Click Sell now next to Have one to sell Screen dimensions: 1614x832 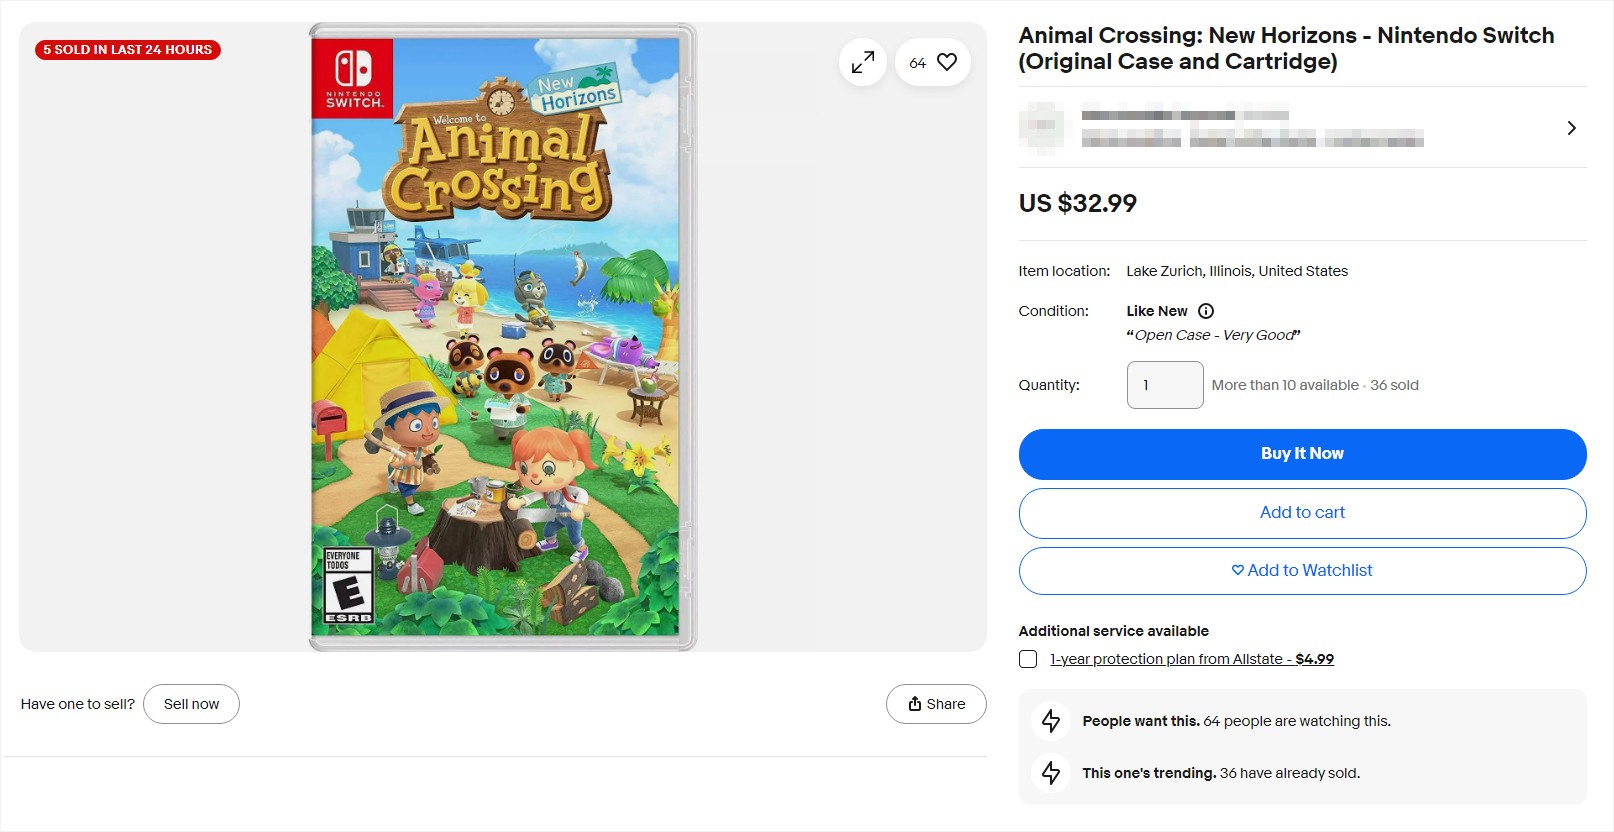pos(191,703)
